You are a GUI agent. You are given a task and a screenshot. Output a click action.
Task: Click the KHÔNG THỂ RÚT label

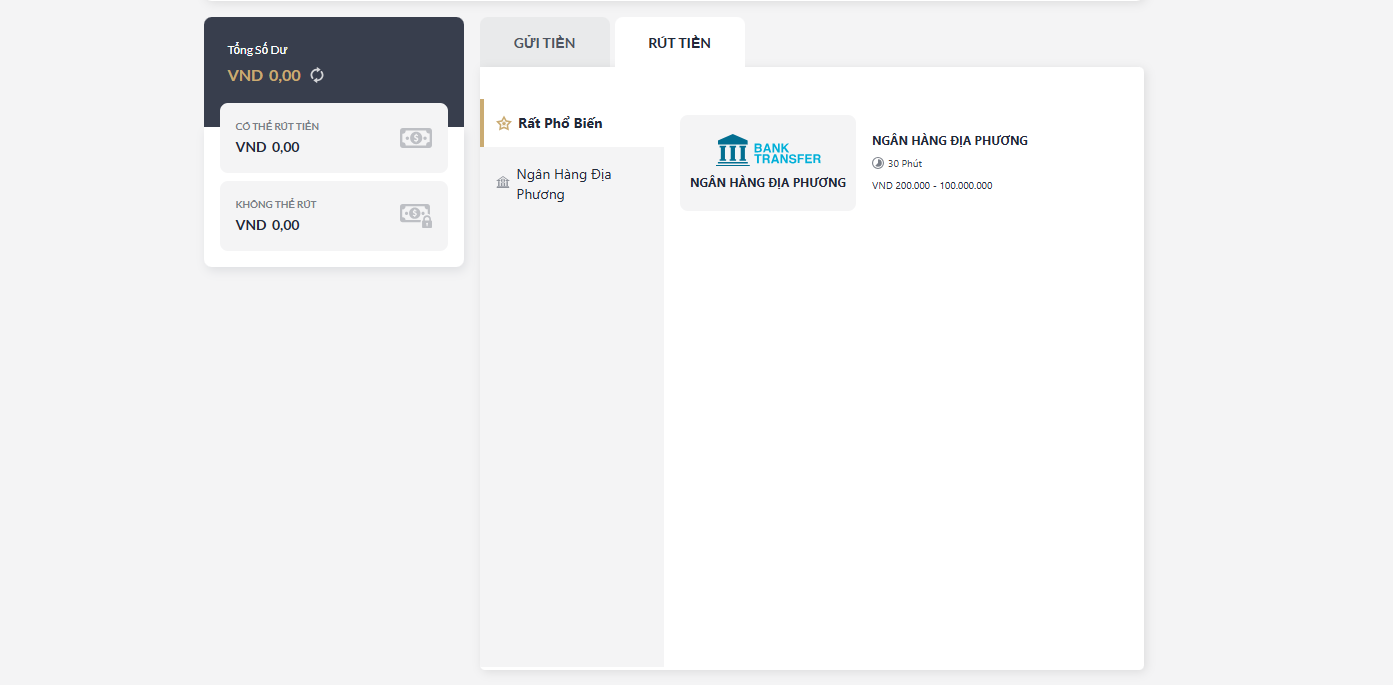click(x=275, y=205)
